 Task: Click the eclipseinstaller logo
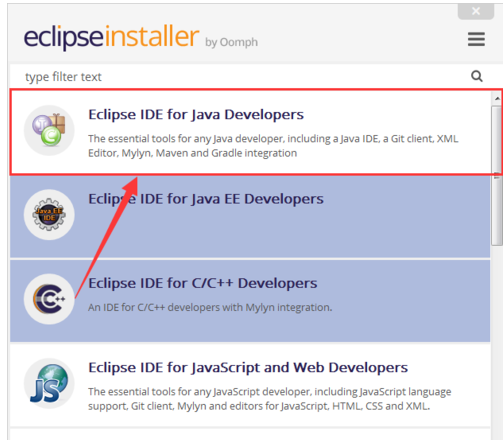(x=111, y=37)
